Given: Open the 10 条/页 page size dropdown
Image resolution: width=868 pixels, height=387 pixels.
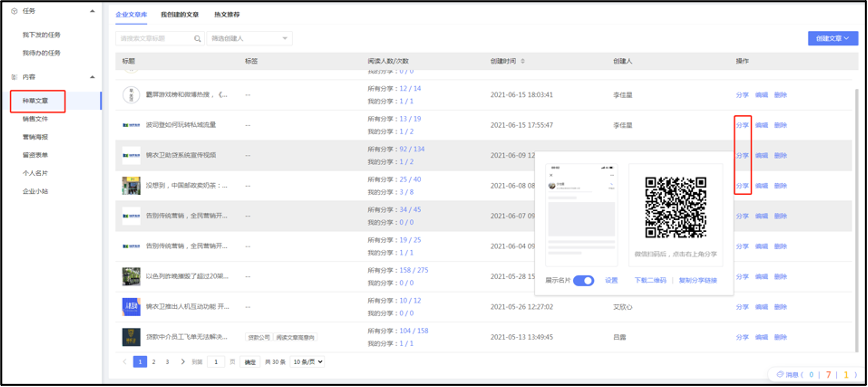Looking at the screenshot, I should click(307, 362).
